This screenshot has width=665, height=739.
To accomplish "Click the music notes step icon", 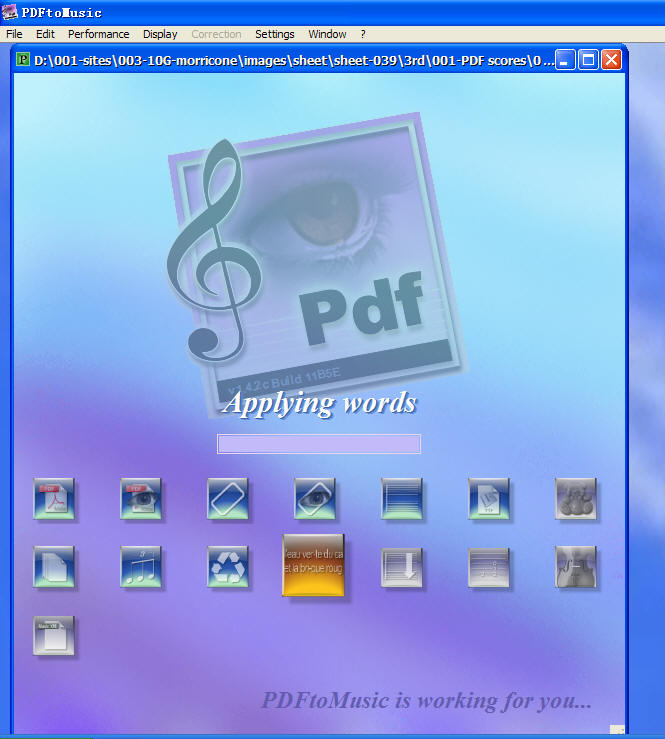I will tap(140, 567).
